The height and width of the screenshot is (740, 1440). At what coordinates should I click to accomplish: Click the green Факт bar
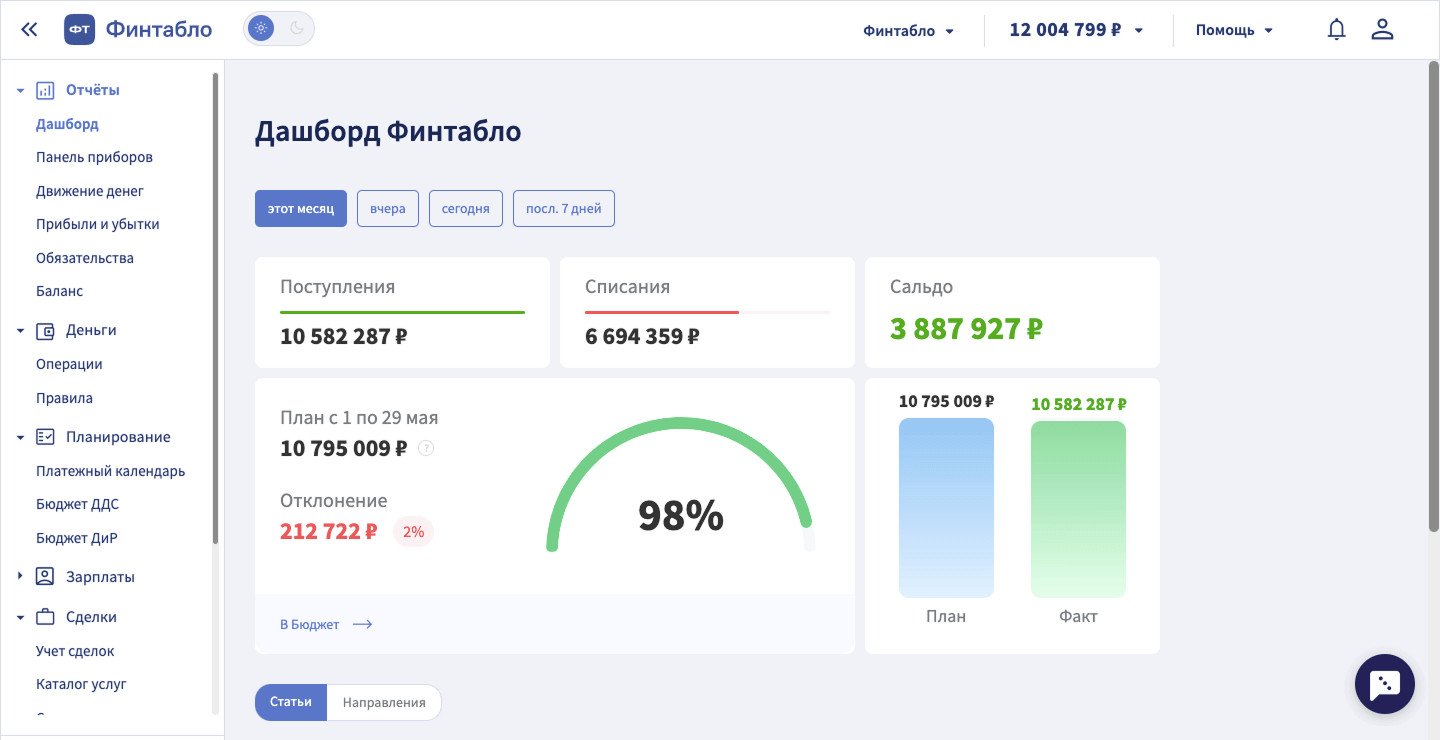pos(1078,509)
